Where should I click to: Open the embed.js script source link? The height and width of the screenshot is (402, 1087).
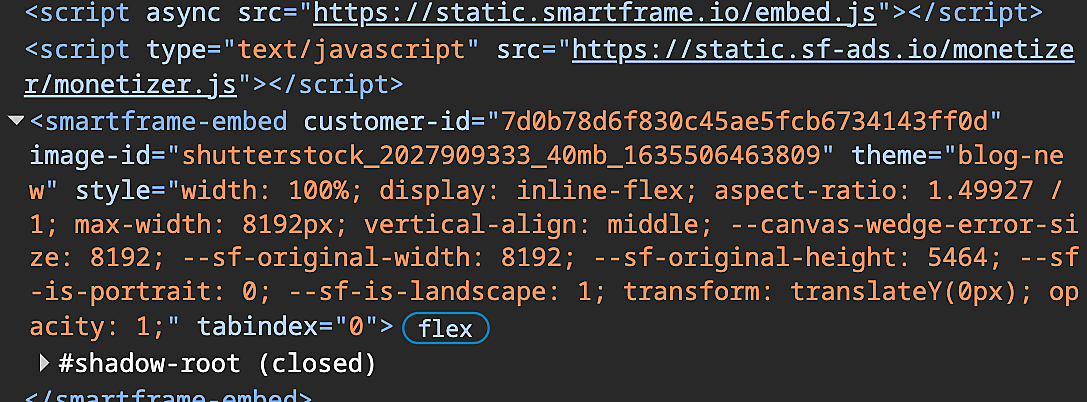[x=594, y=15]
